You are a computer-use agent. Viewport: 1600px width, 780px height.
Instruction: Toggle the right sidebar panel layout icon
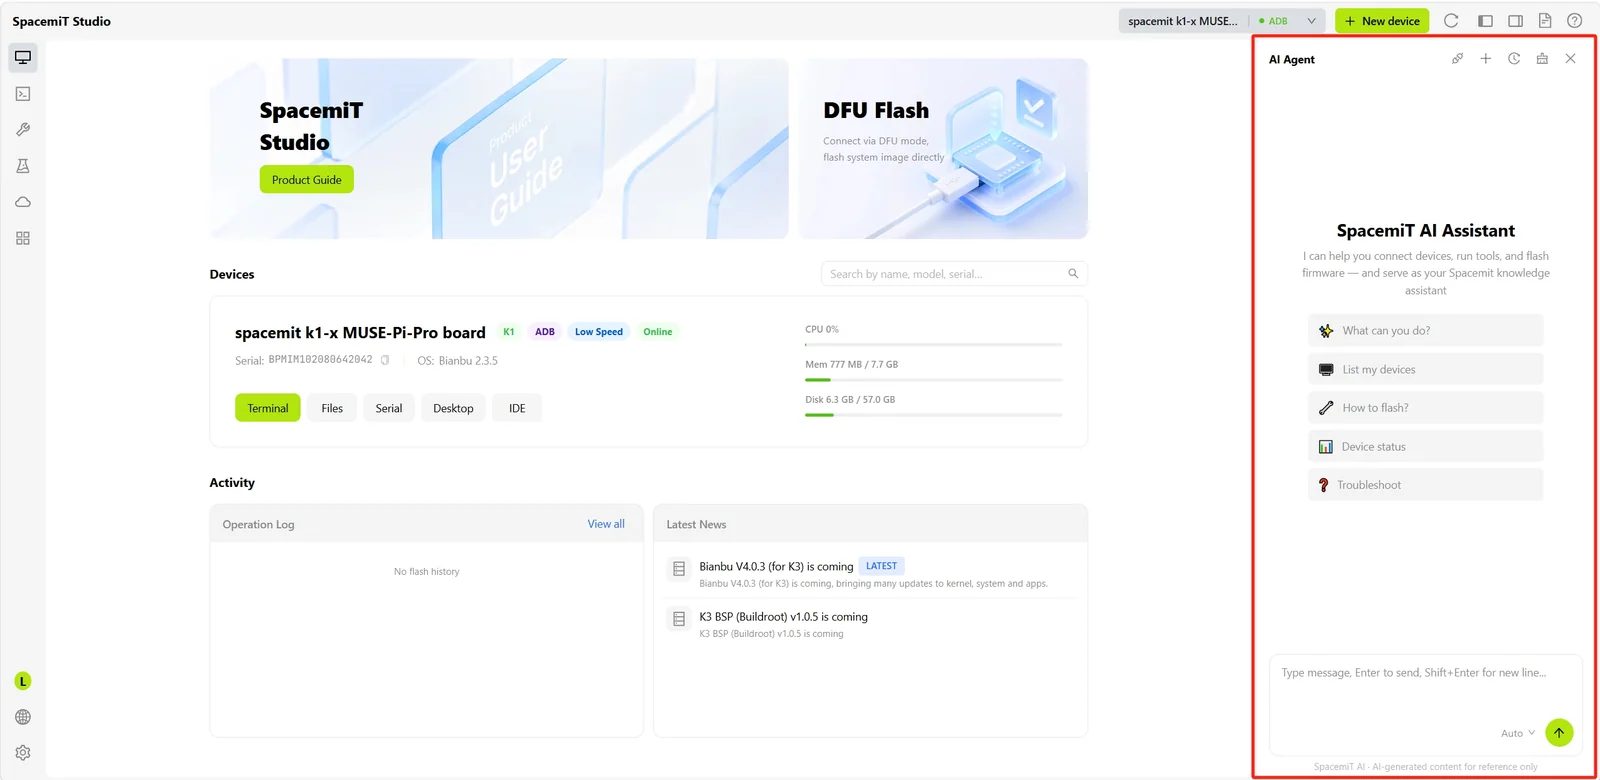click(x=1516, y=21)
